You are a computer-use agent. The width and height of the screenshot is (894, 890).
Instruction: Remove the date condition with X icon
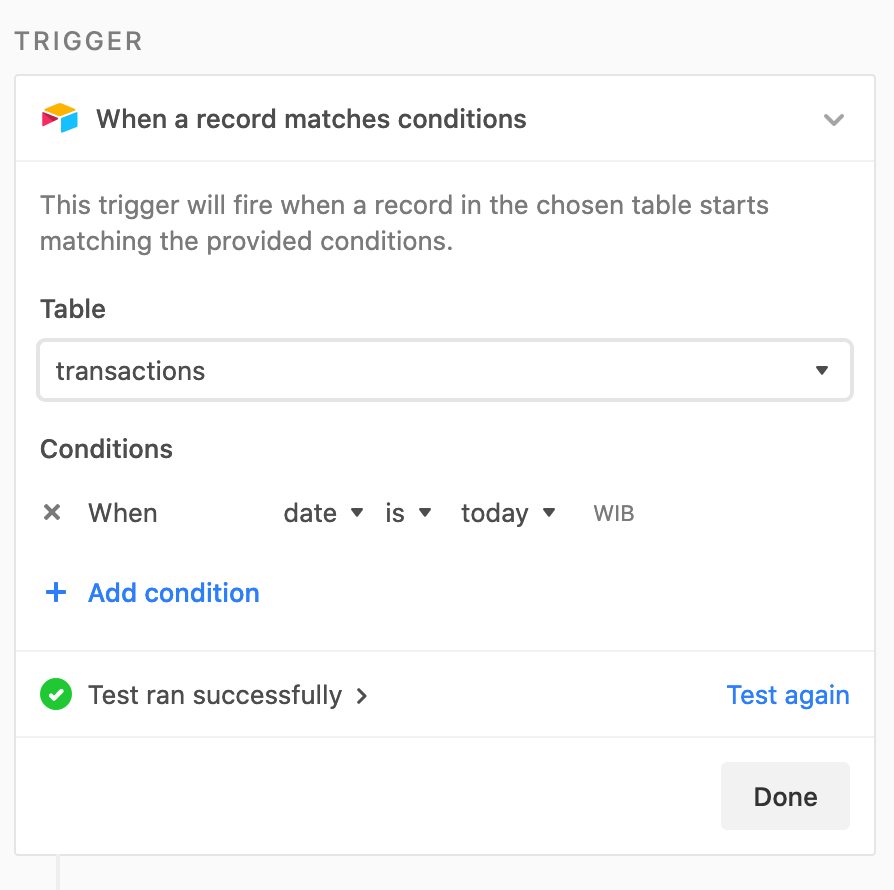point(52,513)
